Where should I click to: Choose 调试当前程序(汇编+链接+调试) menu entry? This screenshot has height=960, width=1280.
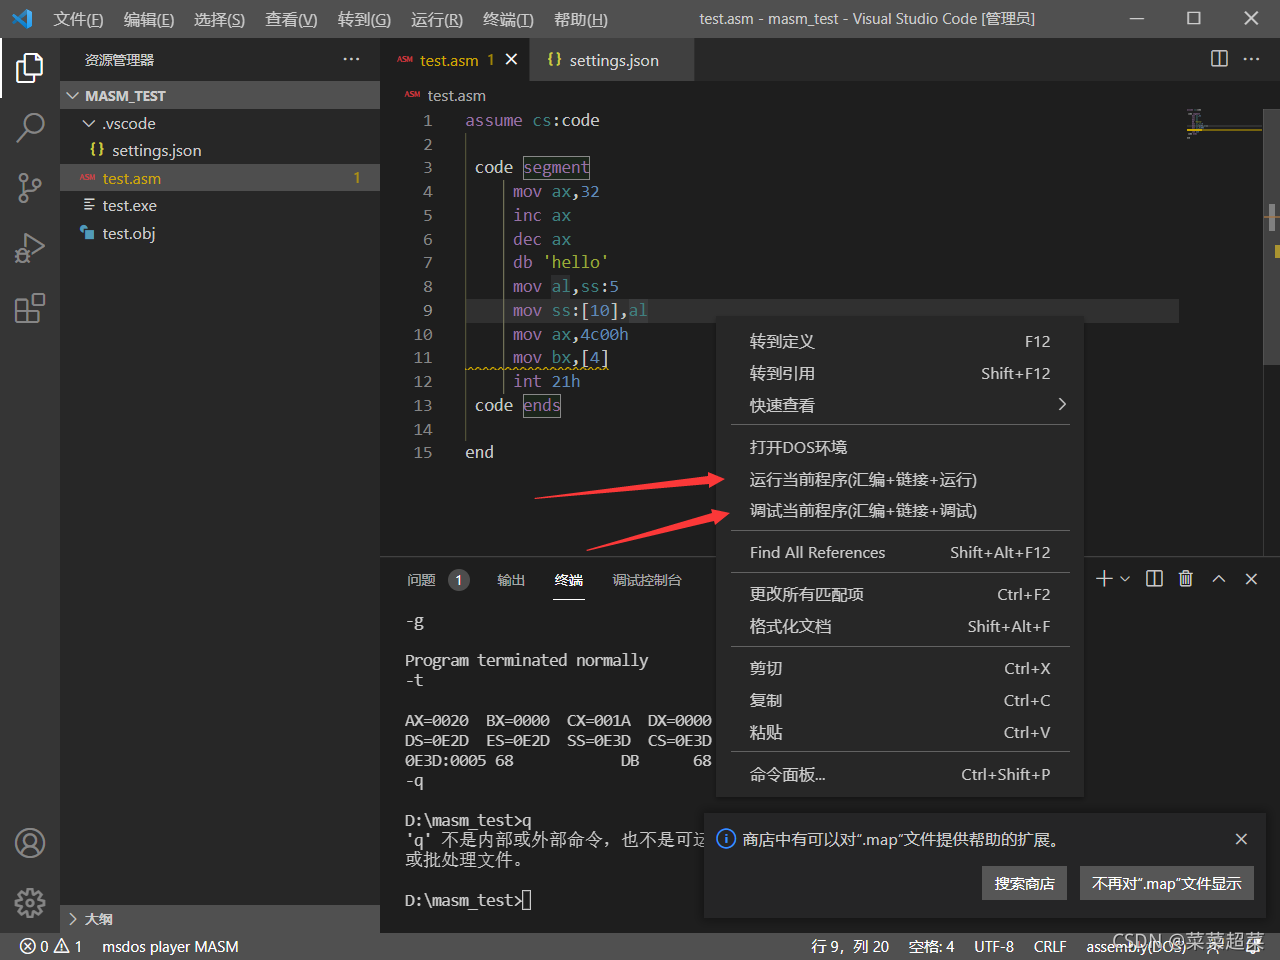coord(900,510)
